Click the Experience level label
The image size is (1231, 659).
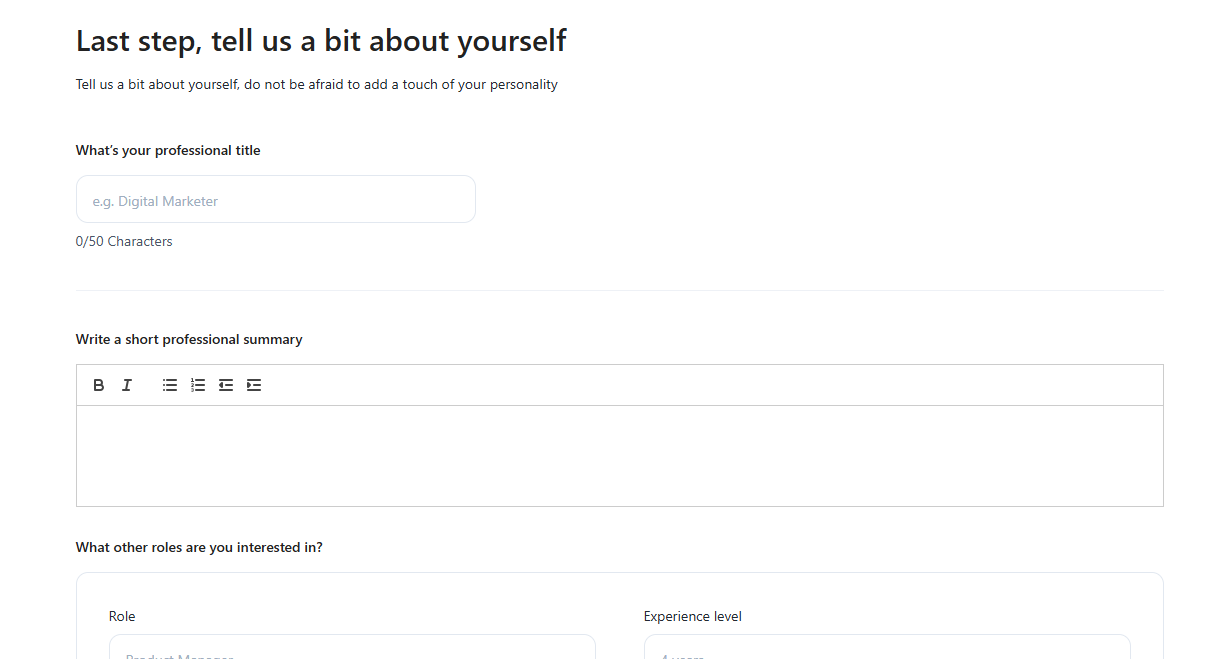coord(692,617)
